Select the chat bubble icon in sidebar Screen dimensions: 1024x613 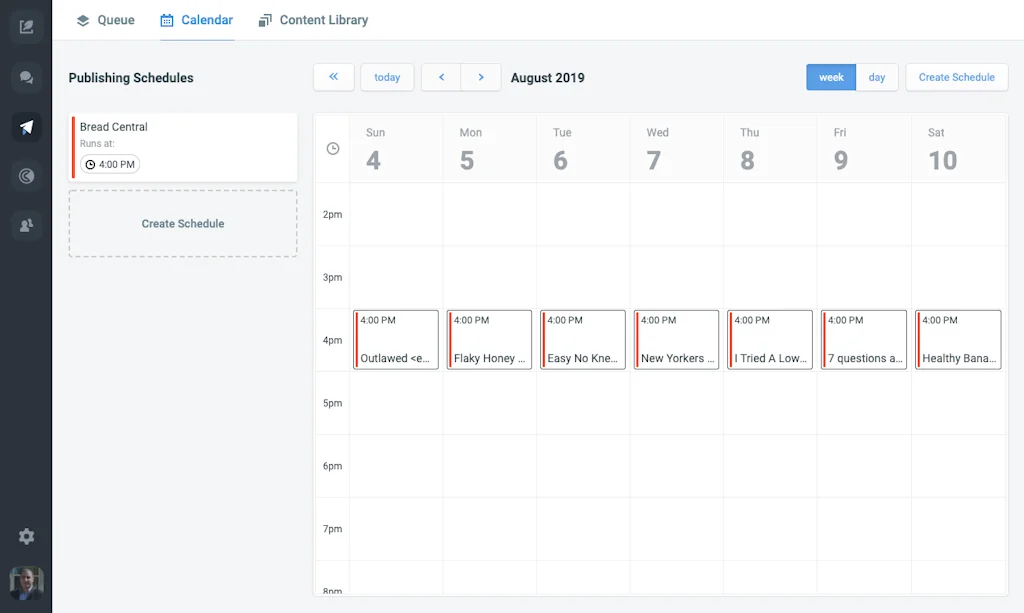[27, 76]
